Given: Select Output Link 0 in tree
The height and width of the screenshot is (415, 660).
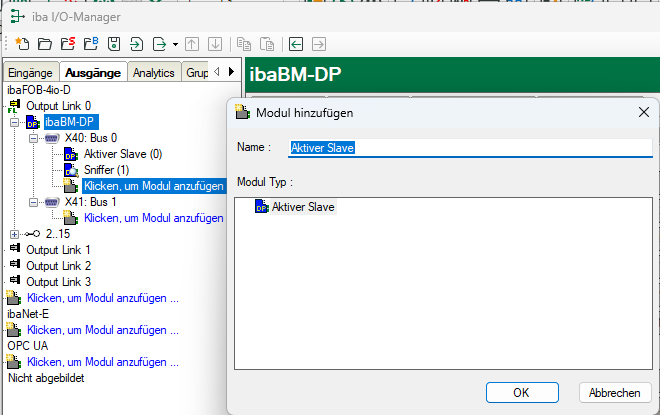Looking at the screenshot, I should pyautogui.click(x=59, y=106).
